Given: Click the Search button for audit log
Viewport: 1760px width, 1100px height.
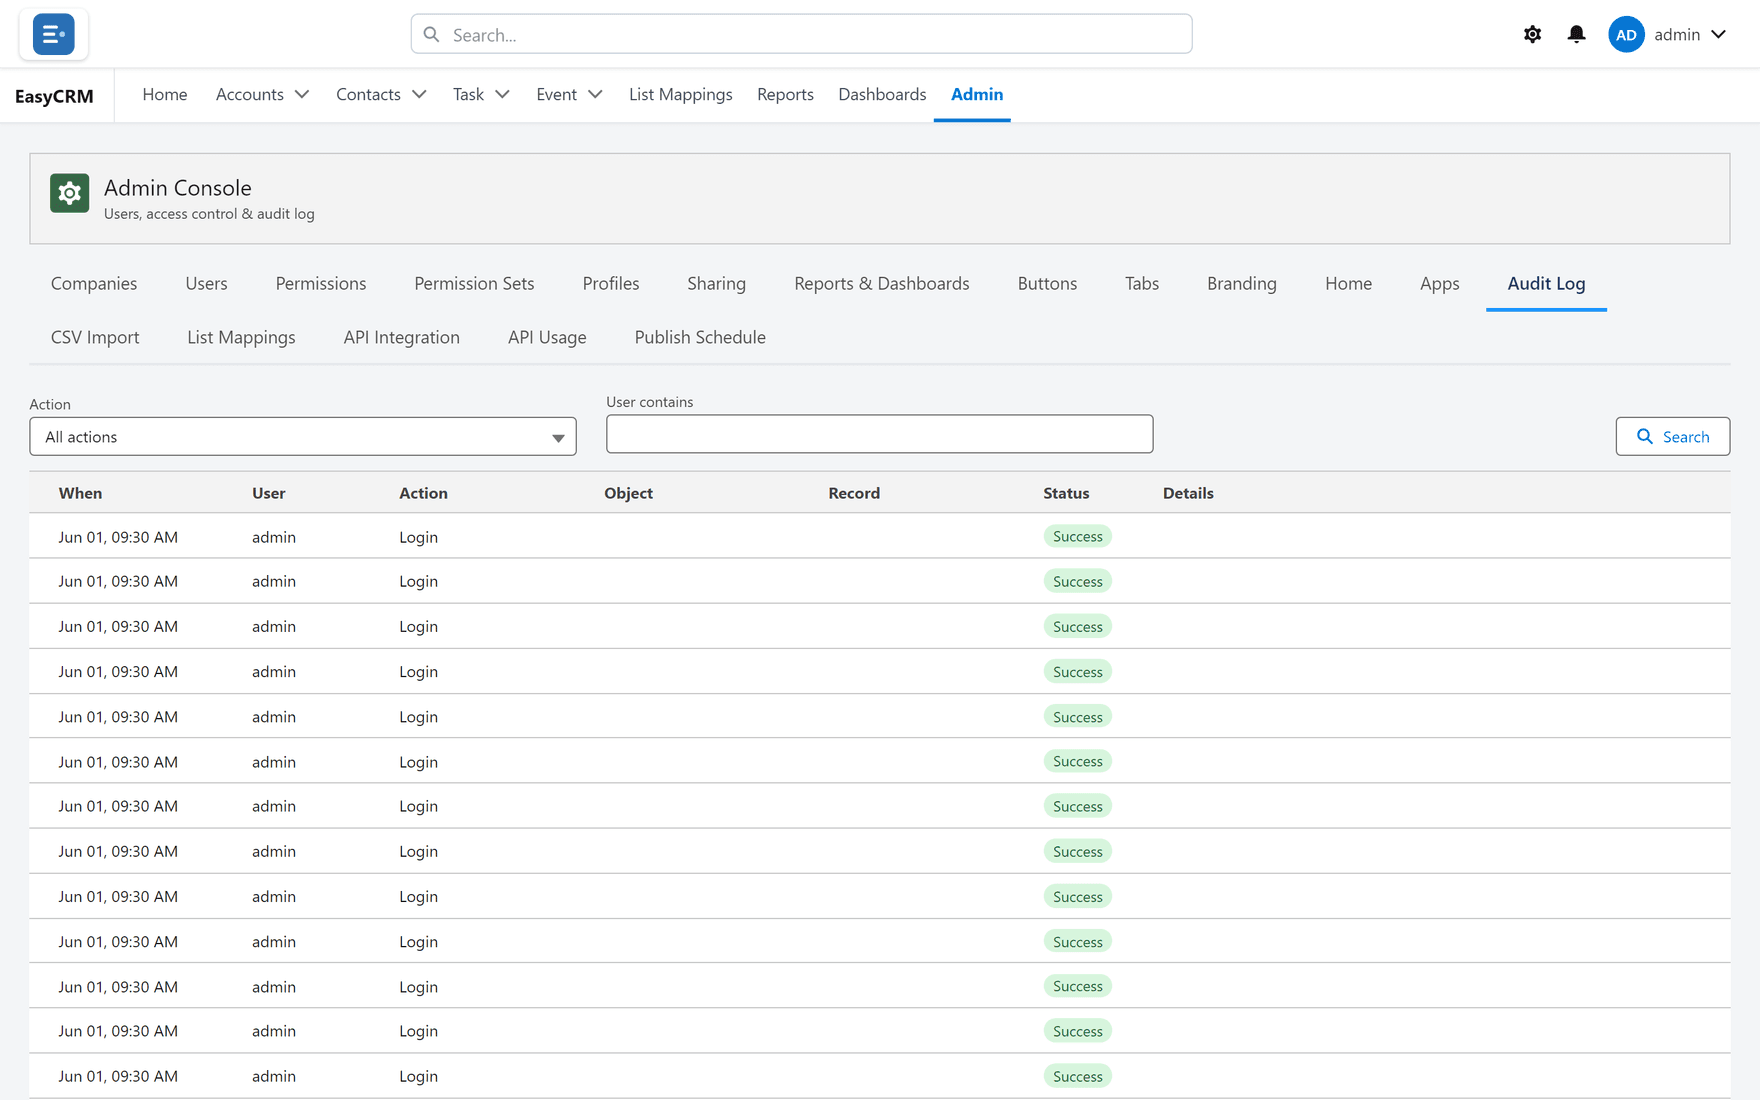Looking at the screenshot, I should click(1673, 437).
